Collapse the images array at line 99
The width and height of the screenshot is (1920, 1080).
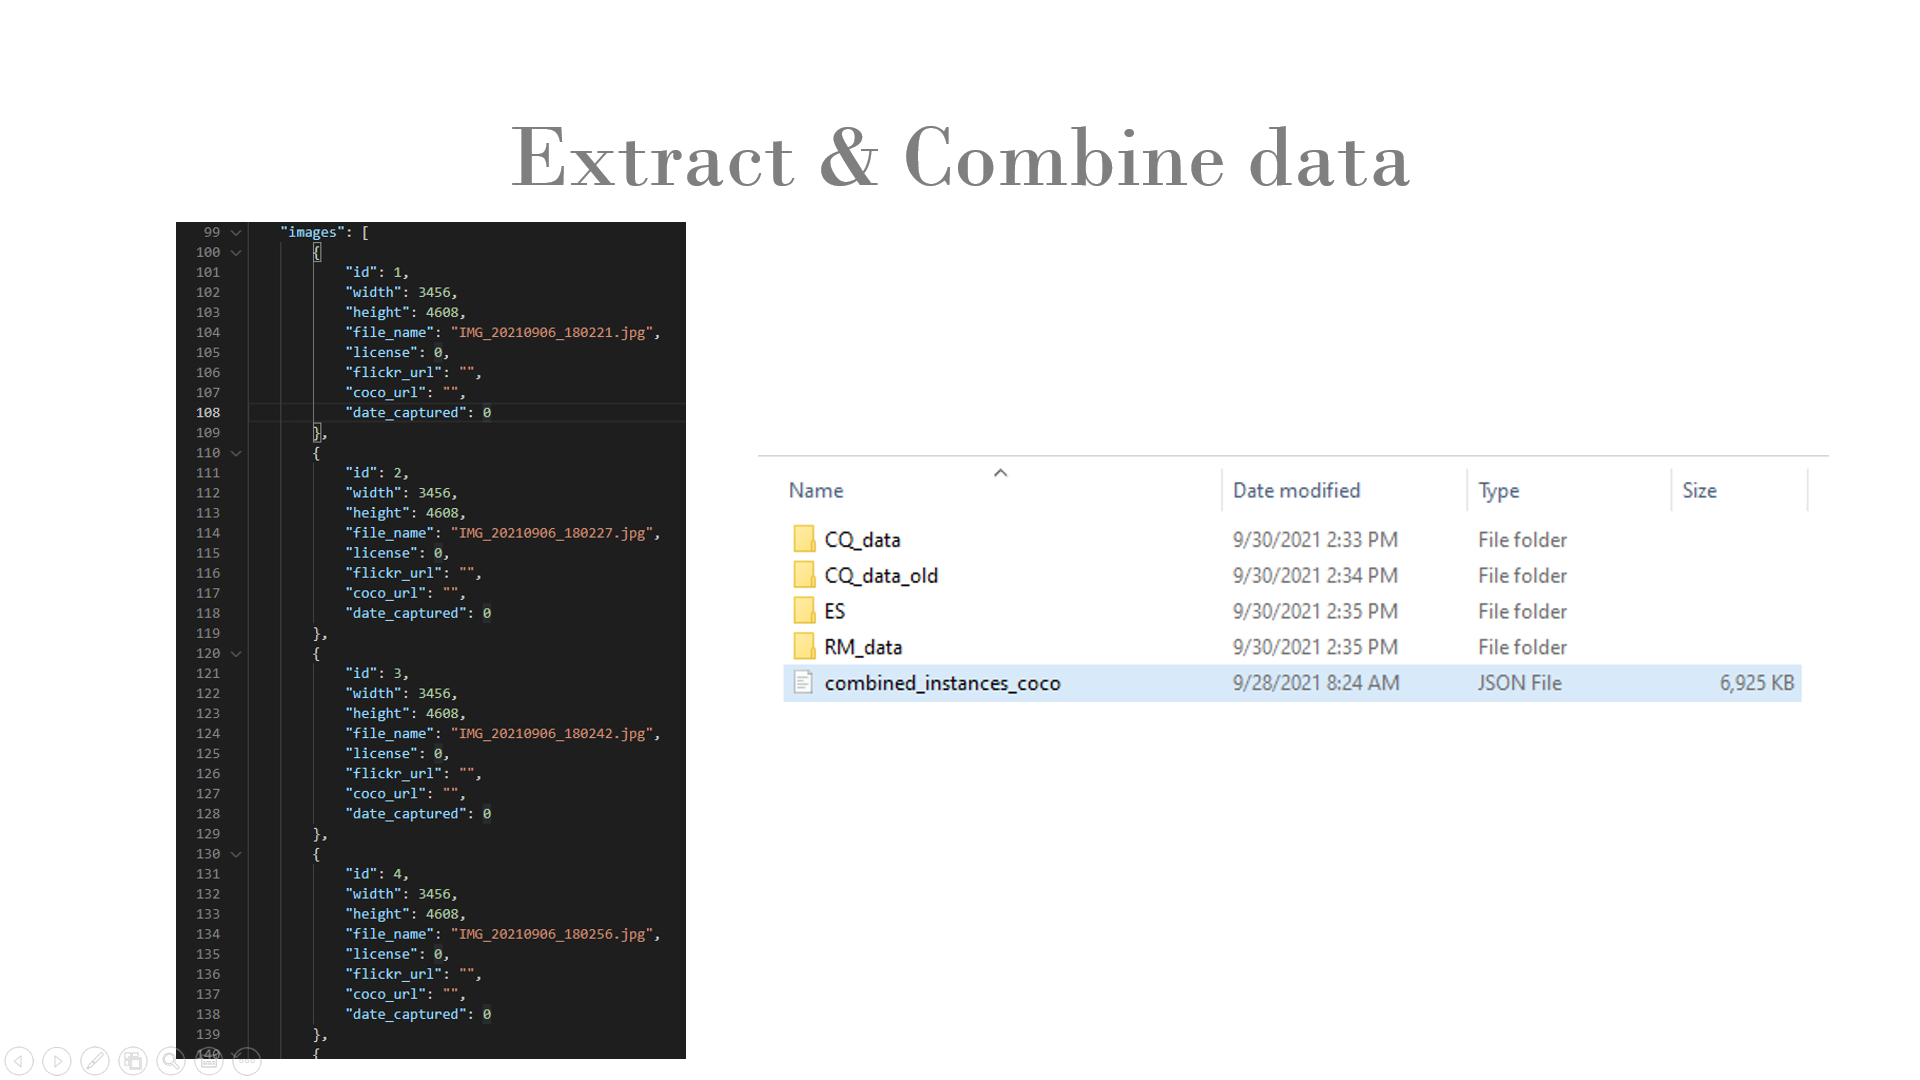(236, 232)
